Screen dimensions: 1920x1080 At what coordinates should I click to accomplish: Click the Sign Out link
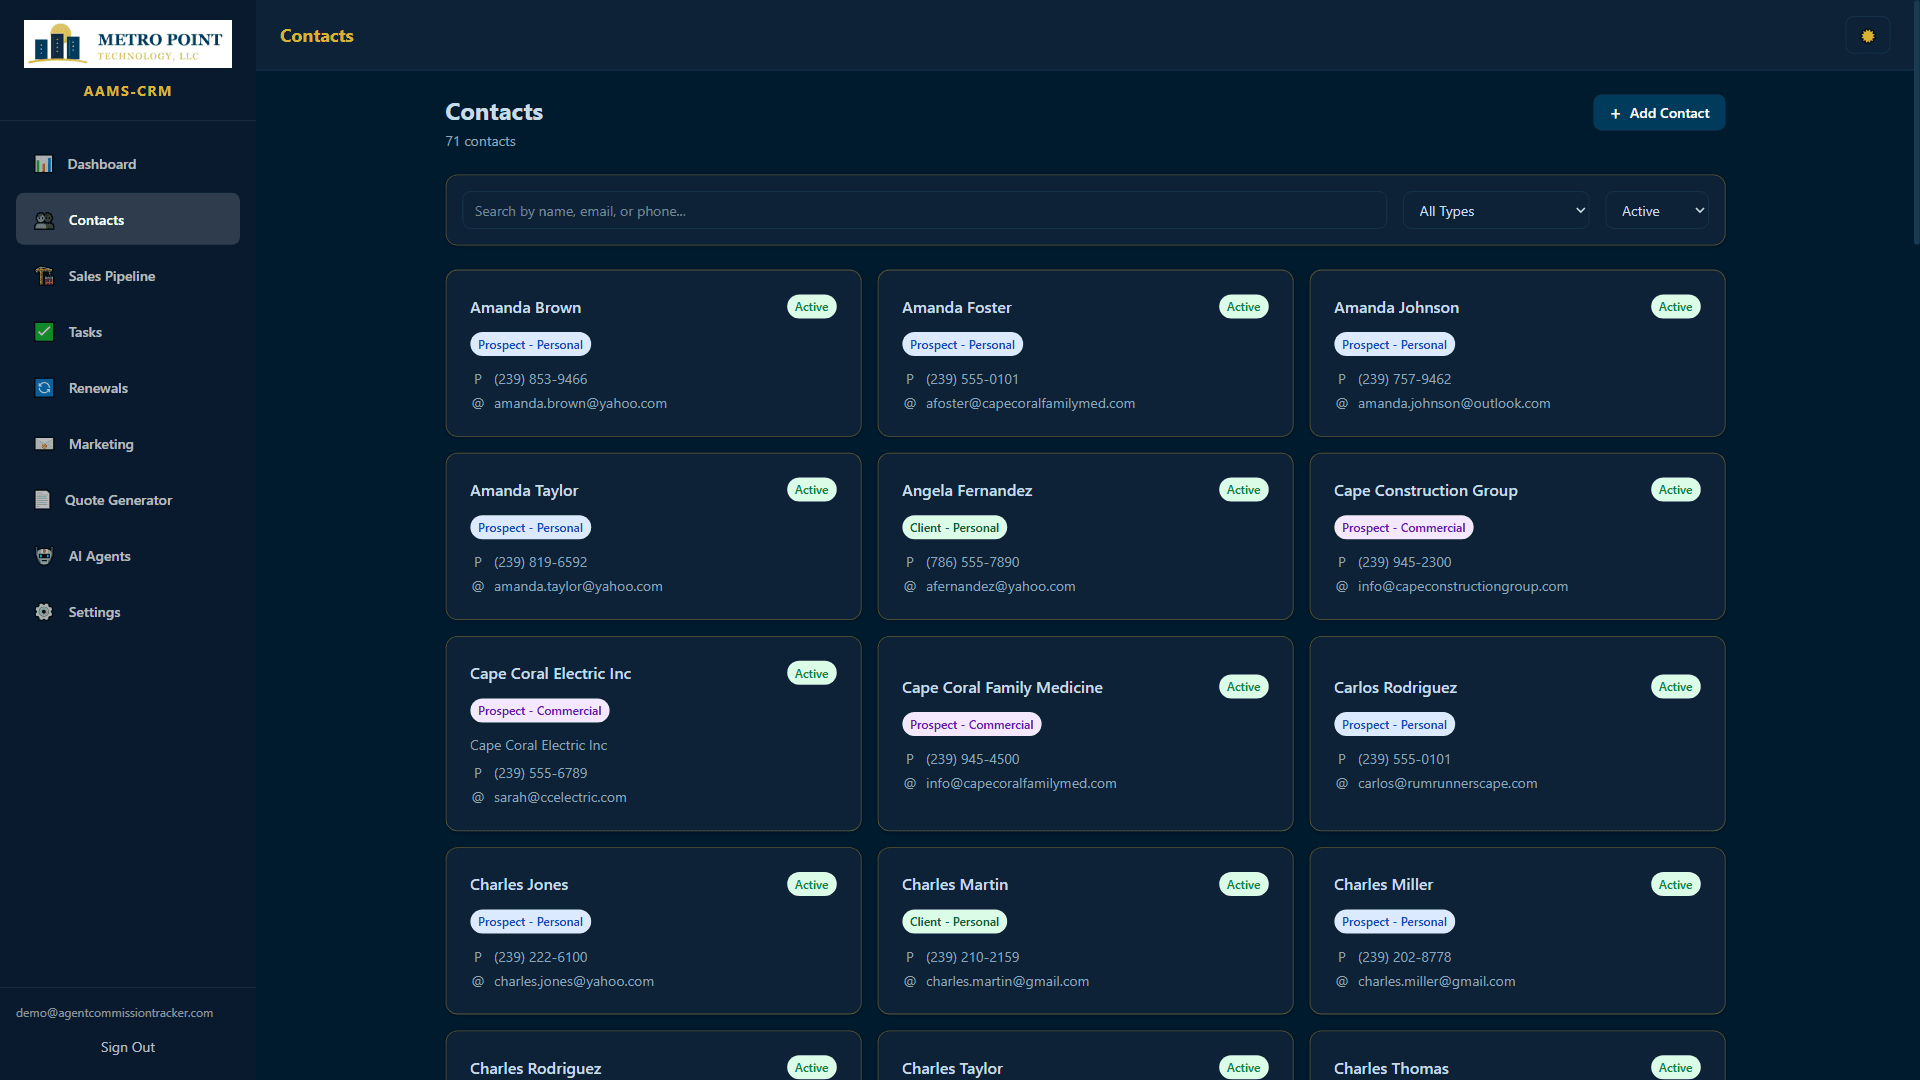[x=127, y=1047]
